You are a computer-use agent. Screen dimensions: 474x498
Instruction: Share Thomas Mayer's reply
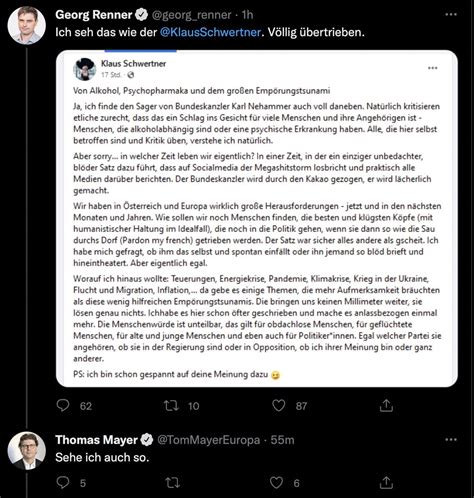tap(386, 482)
